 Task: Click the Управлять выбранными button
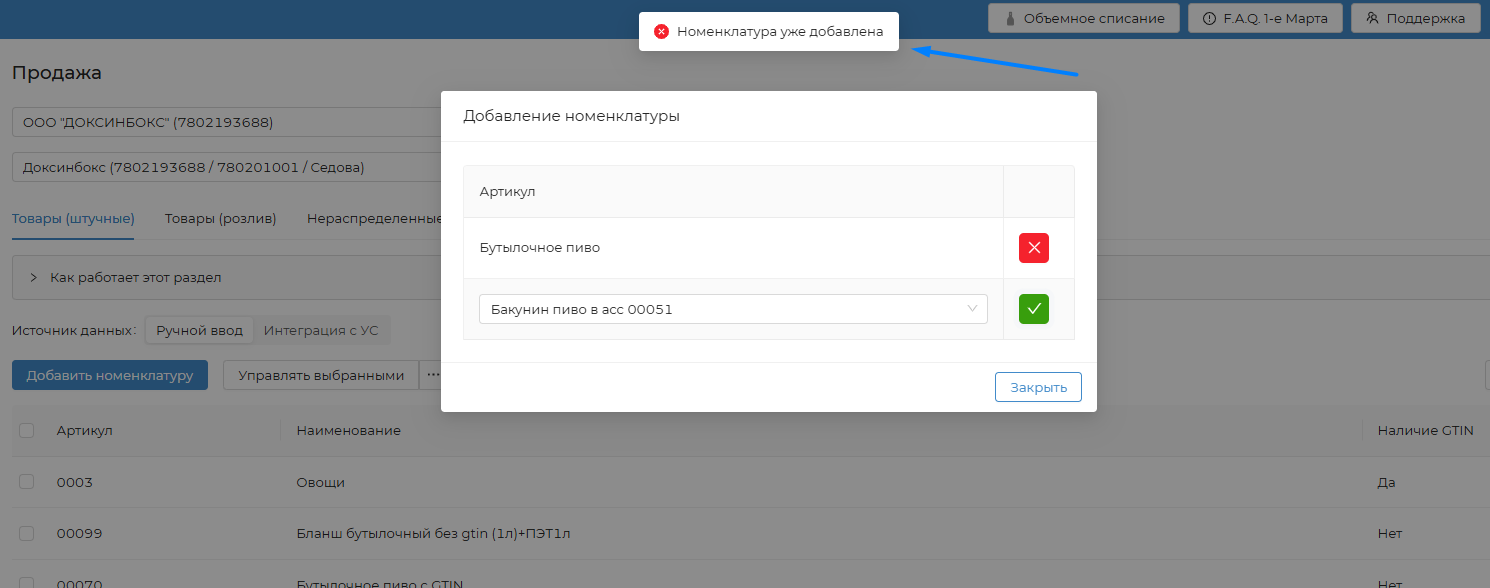320,375
